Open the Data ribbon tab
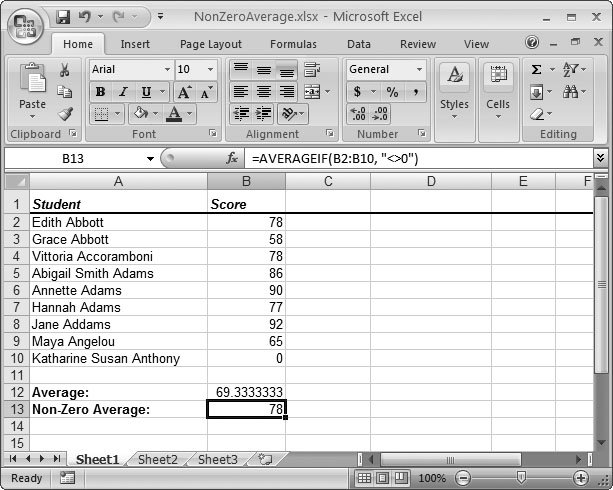 359,44
